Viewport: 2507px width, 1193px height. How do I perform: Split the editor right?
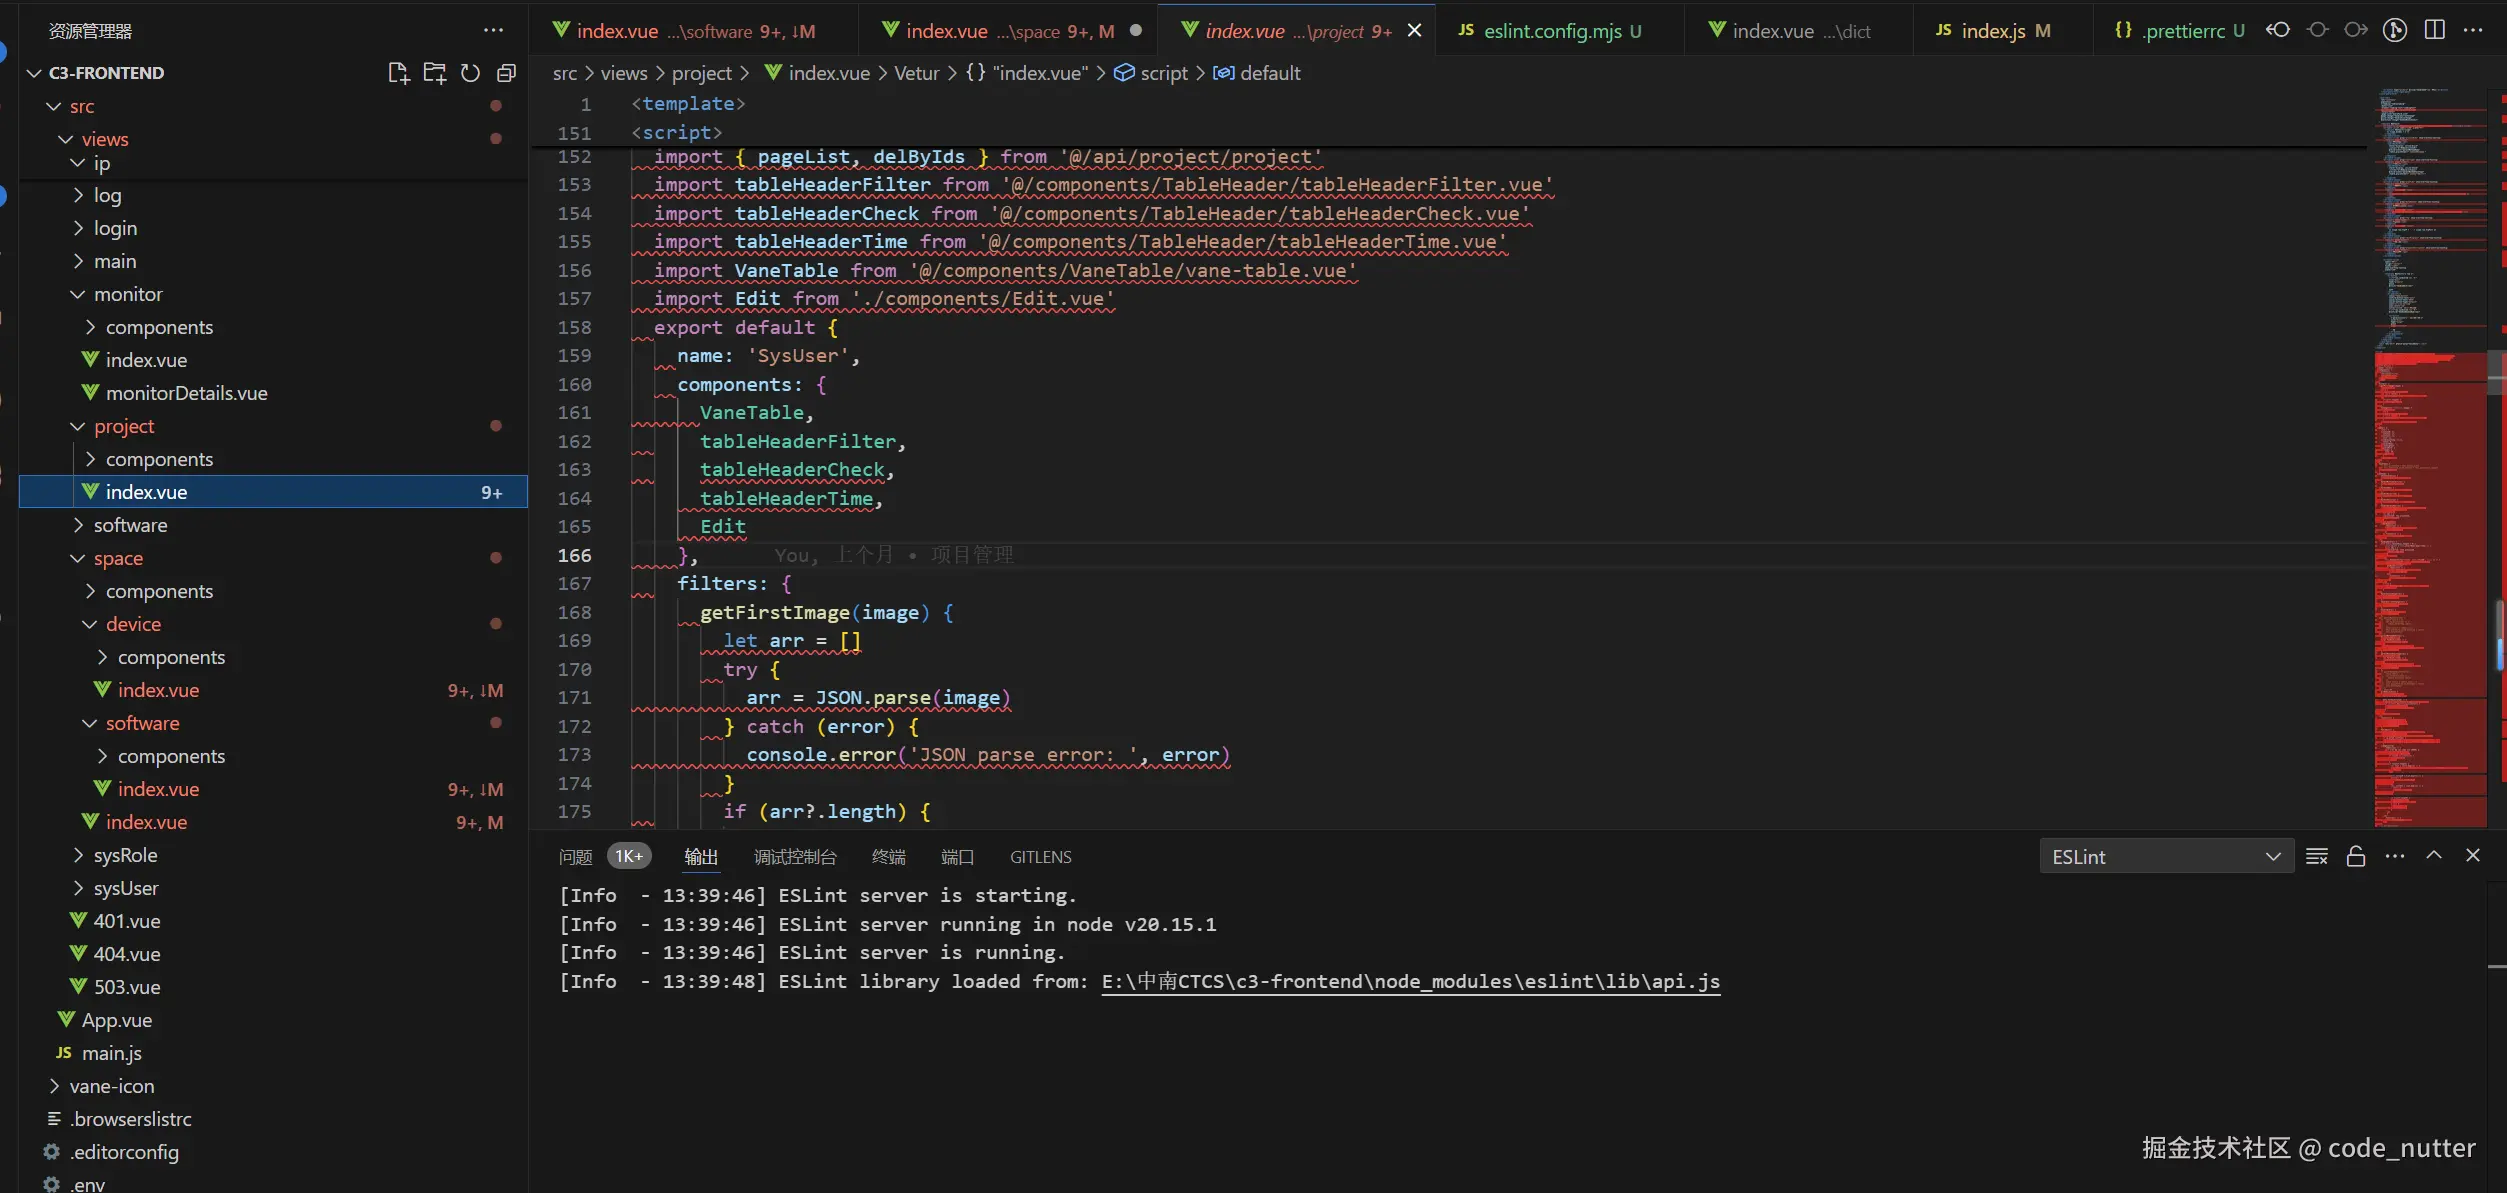click(2435, 30)
